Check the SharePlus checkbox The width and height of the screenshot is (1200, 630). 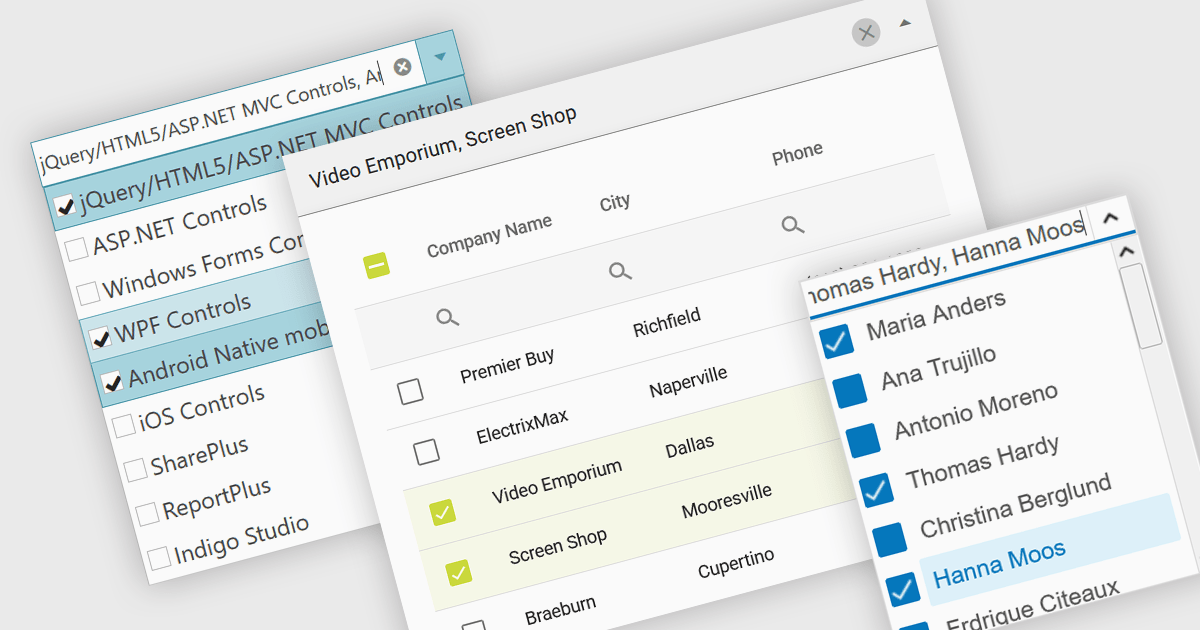(135, 469)
